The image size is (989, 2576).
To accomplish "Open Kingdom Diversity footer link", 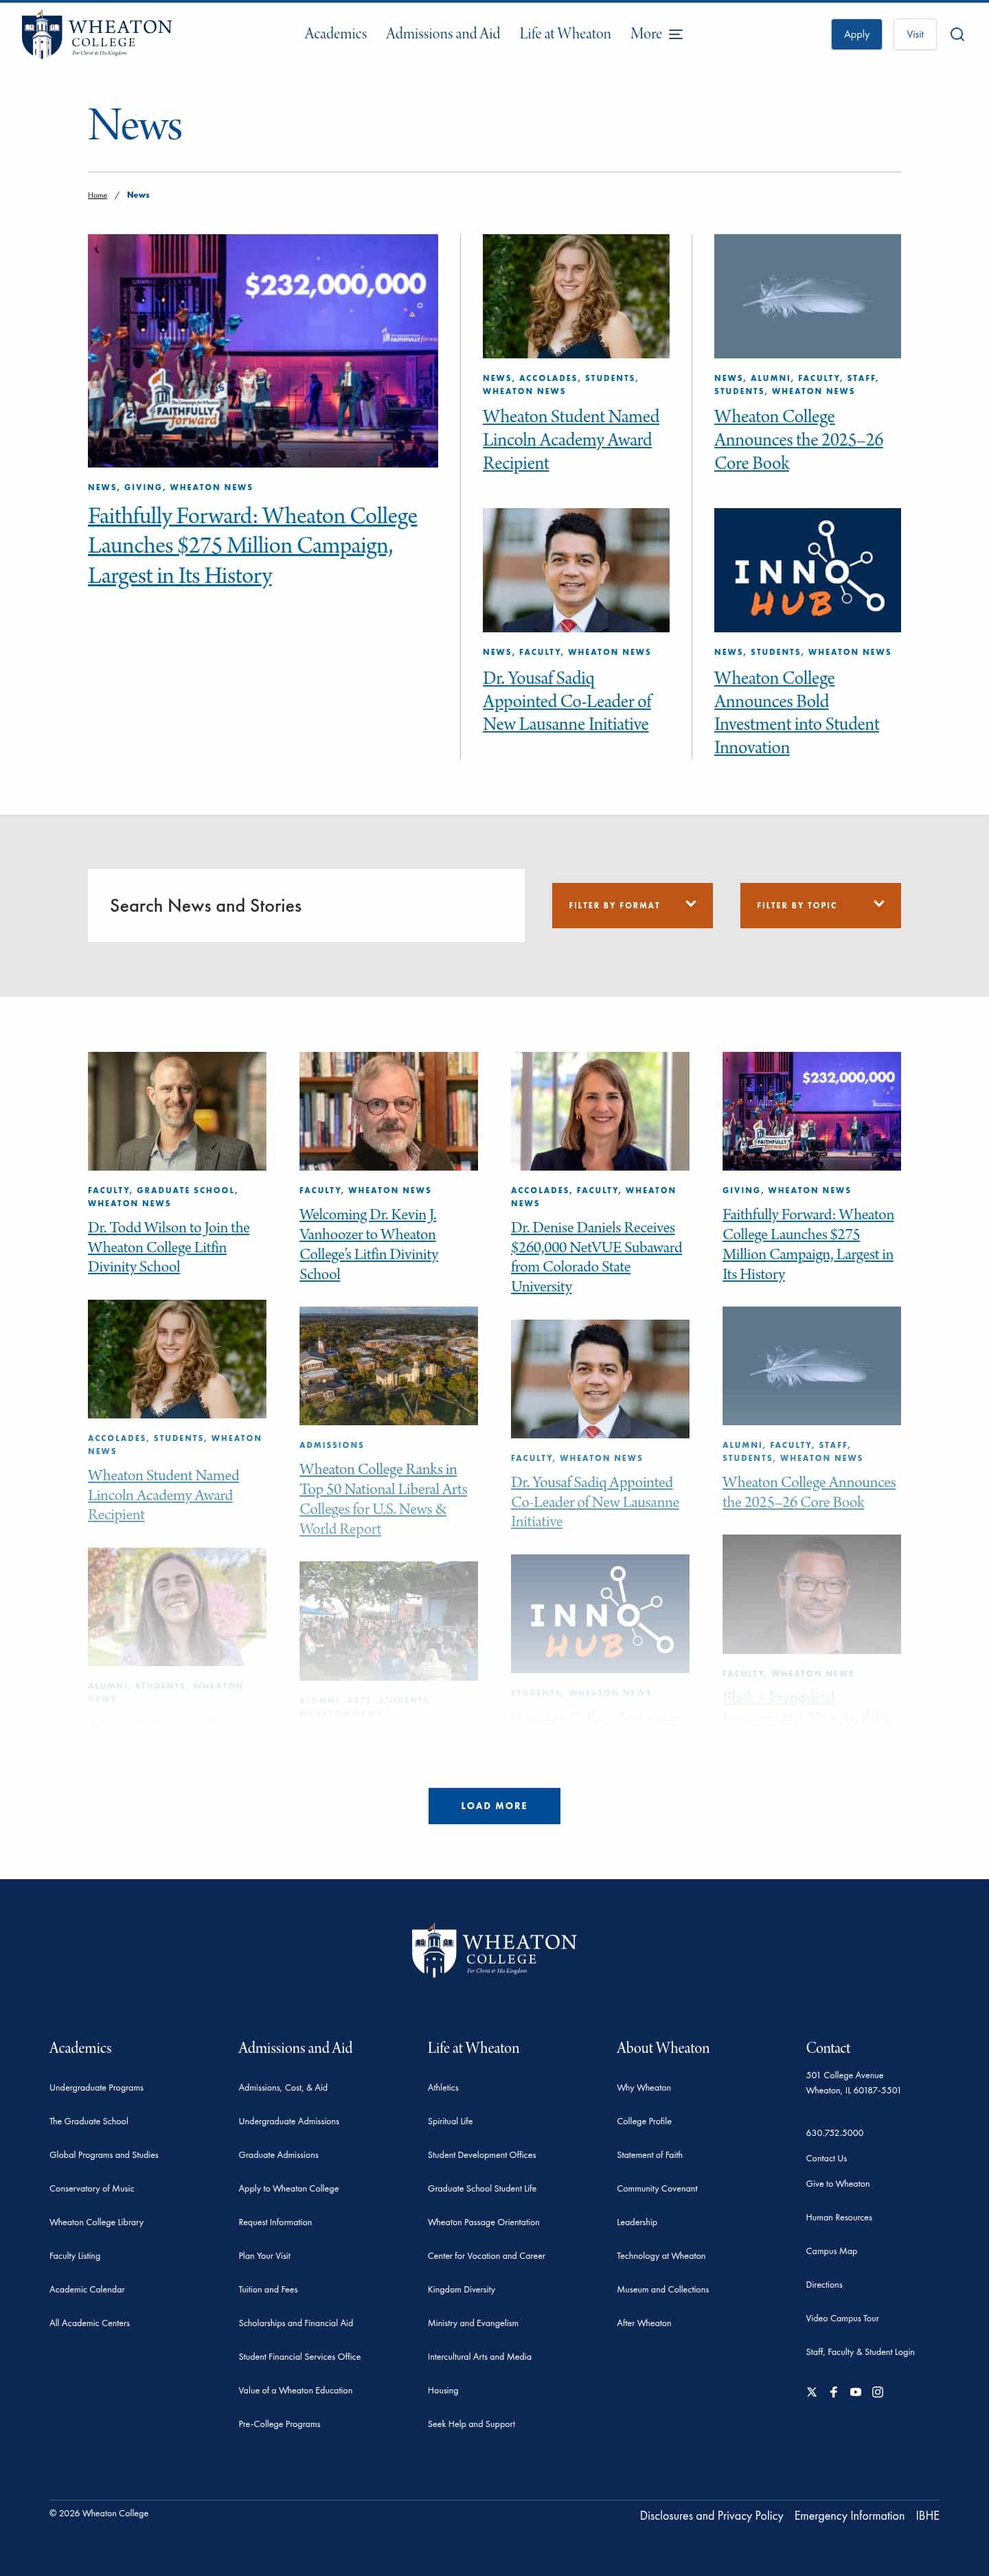I will coord(461,2289).
